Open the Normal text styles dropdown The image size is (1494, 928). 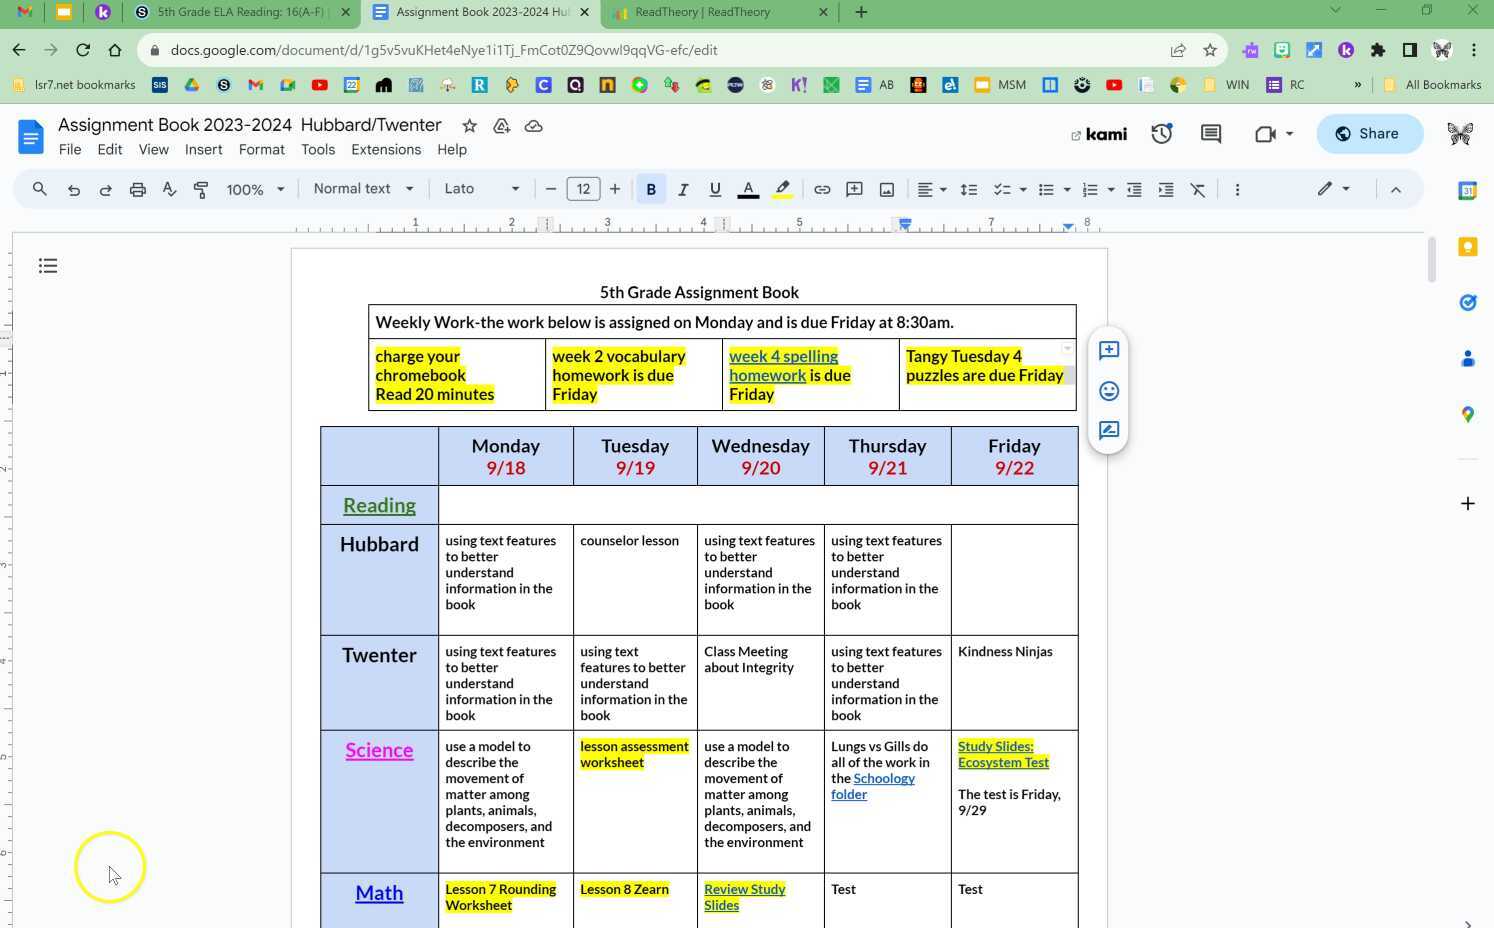(363, 189)
